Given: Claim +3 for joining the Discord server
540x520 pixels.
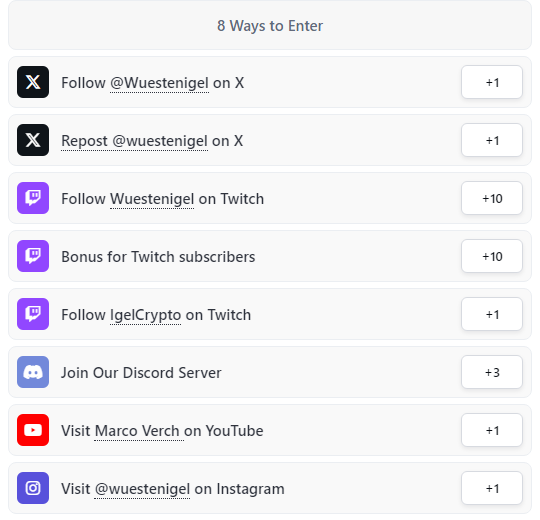Looking at the screenshot, I should (492, 372).
